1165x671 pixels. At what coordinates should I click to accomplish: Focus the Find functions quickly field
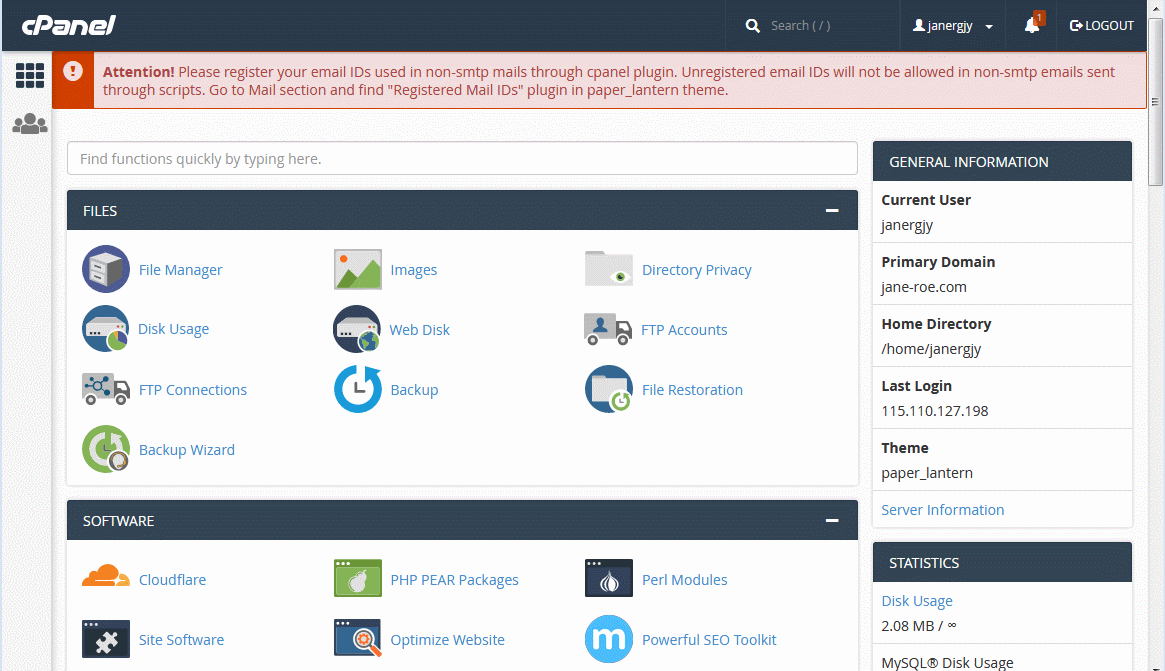point(462,158)
